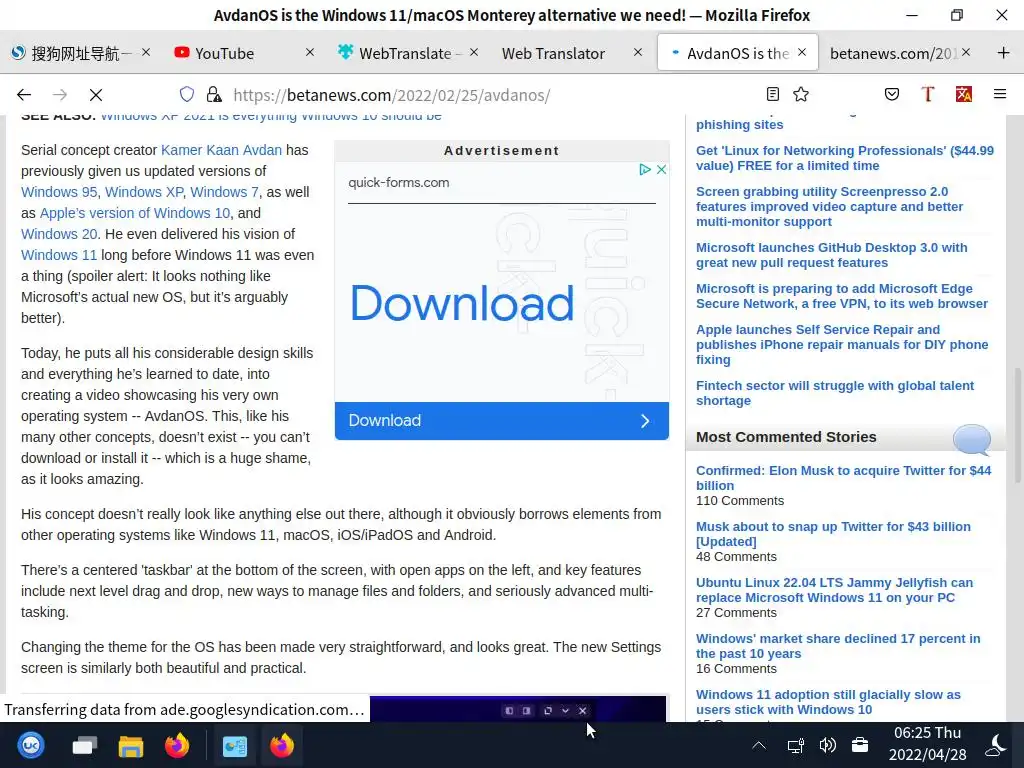Open Windows market share declined story
1024x768 pixels.
click(x=838, y=646)
